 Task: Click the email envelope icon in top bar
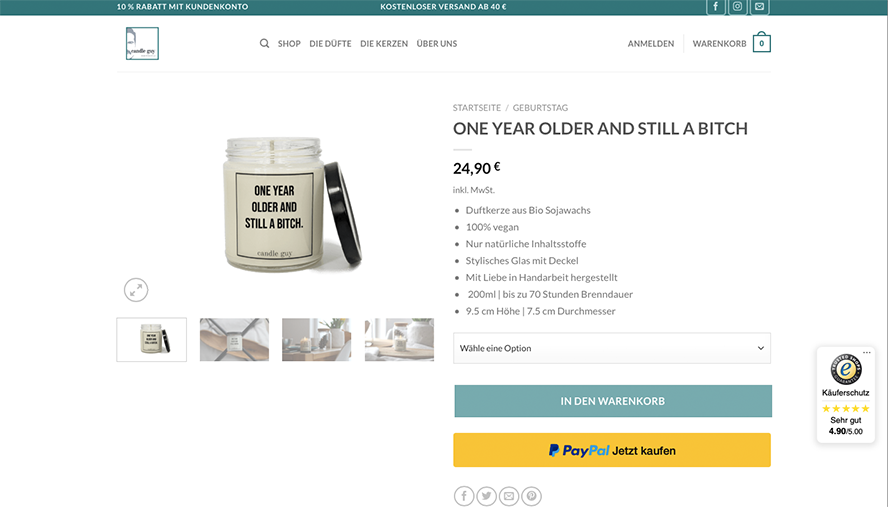(x=759, y=7)
